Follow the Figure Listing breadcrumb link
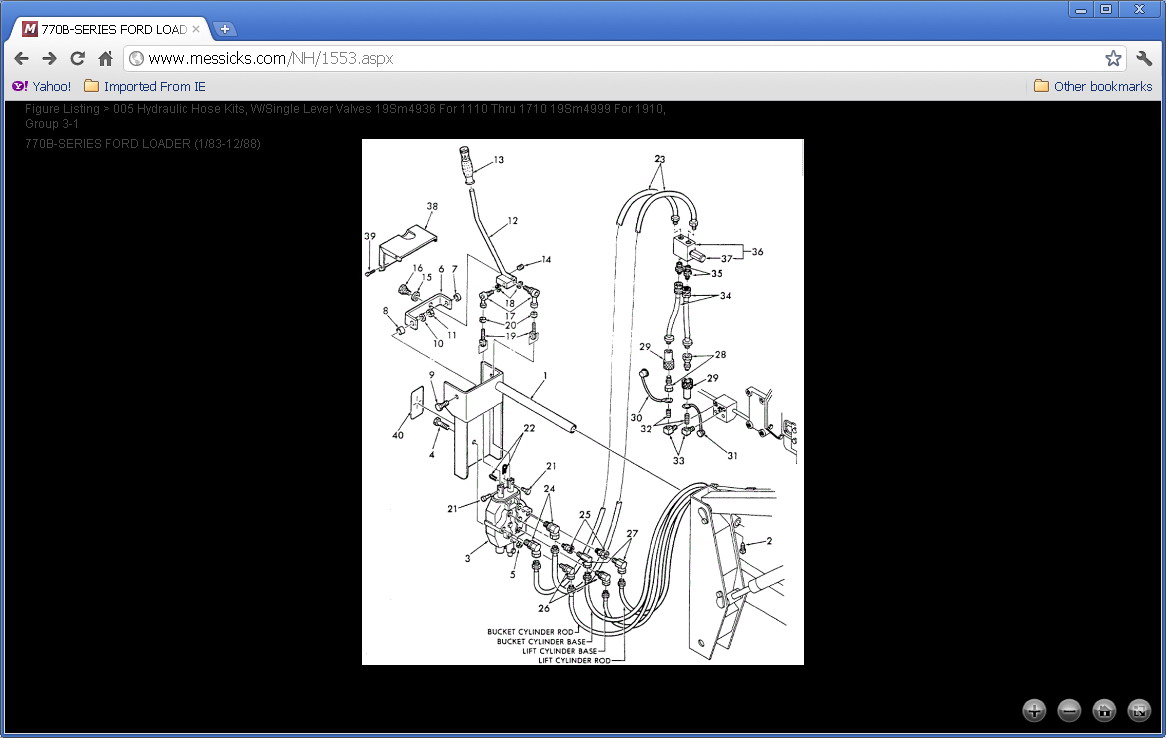The width and height of the screenshot is (1166, 738). coord(62,109)
